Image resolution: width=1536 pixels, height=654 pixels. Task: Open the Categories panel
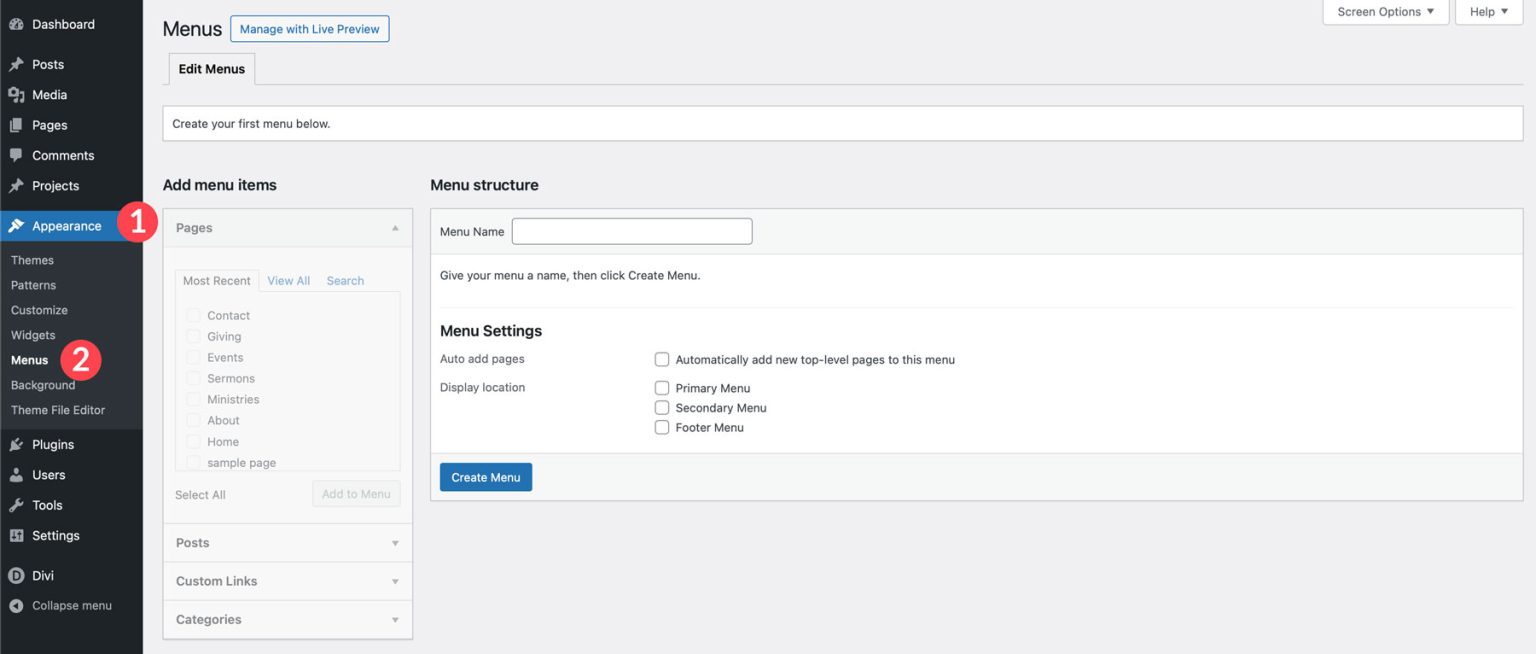(287, 619)
